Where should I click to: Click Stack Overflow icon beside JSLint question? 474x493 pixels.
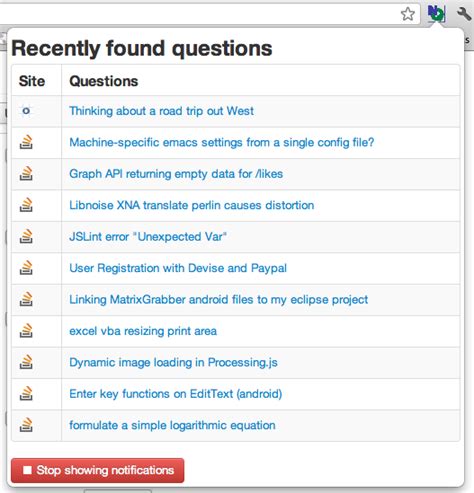pos(26,236)
